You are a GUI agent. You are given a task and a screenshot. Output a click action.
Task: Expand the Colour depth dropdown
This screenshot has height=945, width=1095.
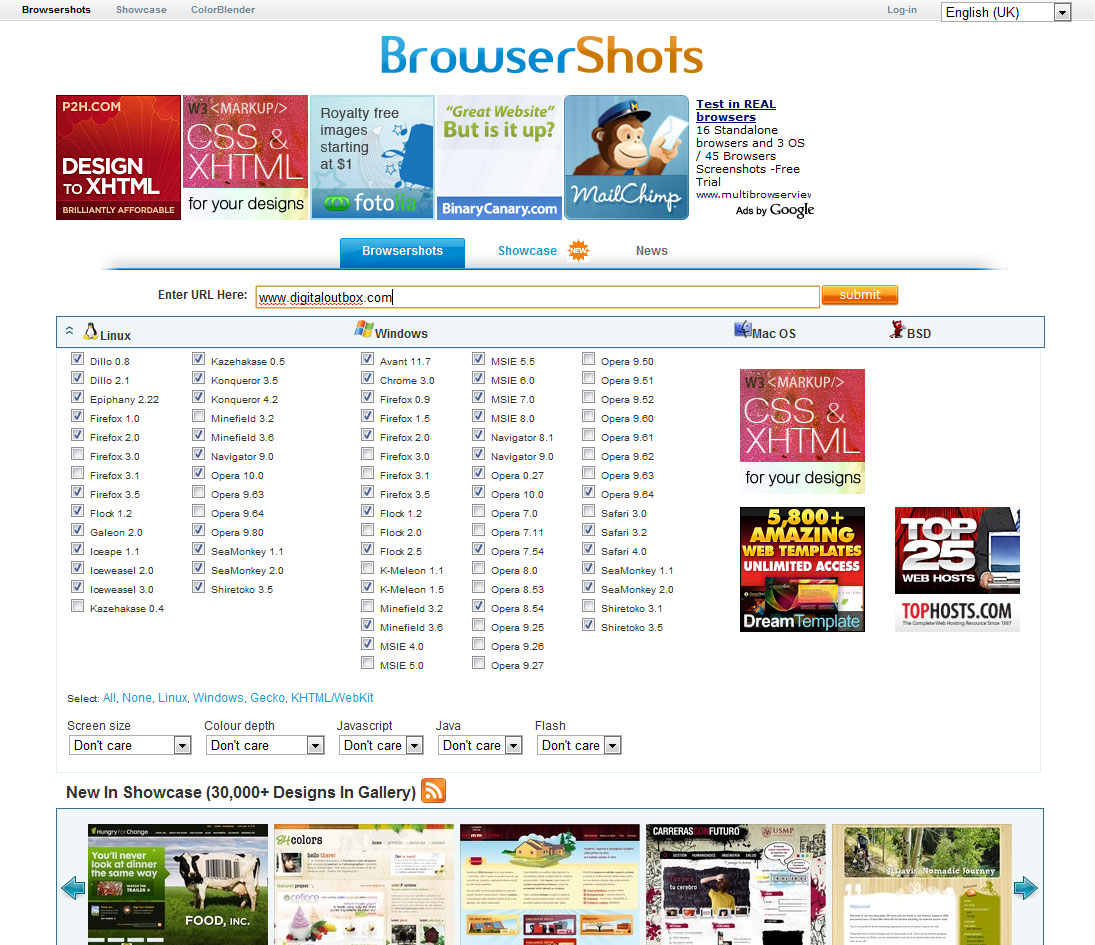coord(264,745)
